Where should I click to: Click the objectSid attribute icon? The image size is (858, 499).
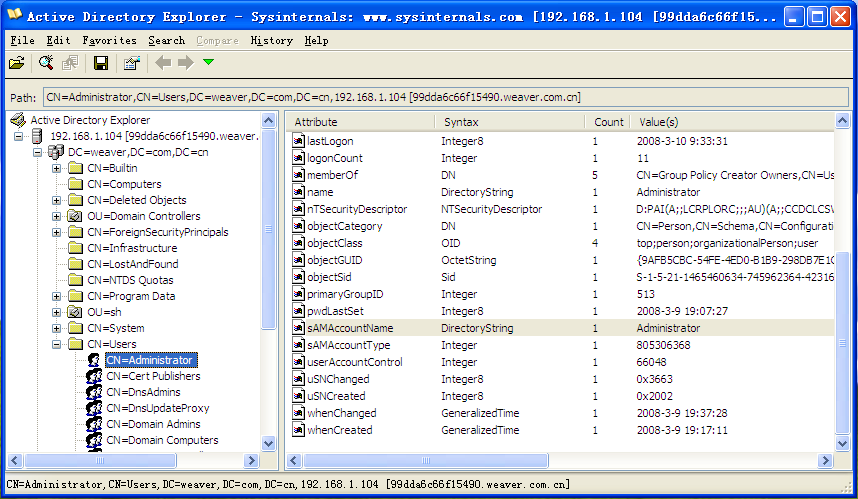(298, 277)
